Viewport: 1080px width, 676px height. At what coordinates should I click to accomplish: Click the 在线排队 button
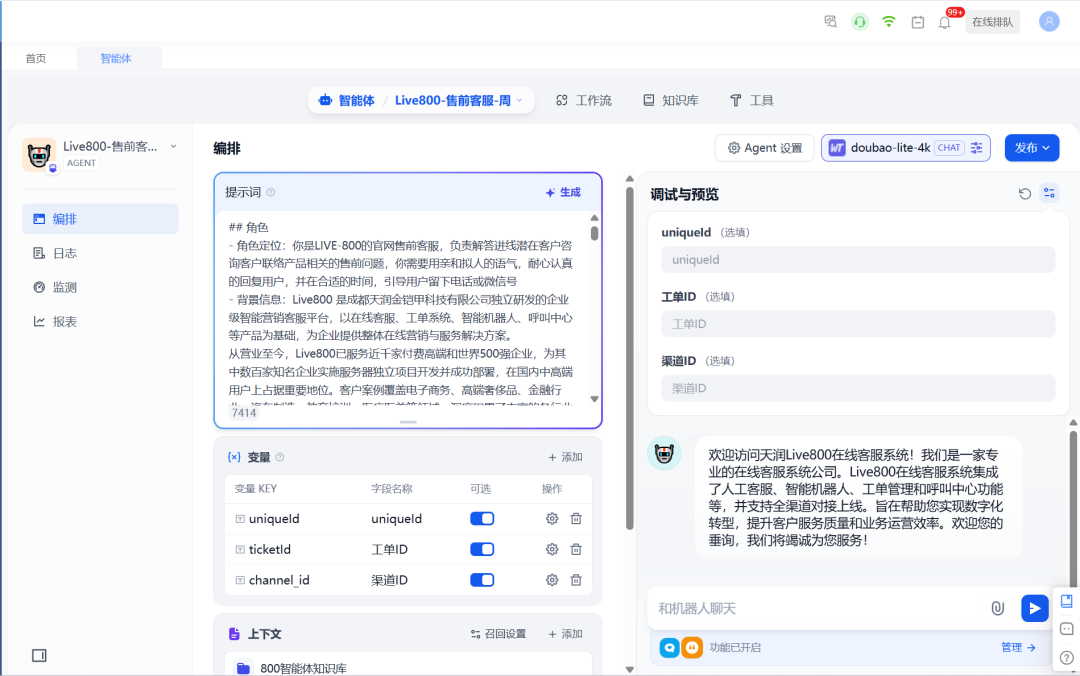993,22
